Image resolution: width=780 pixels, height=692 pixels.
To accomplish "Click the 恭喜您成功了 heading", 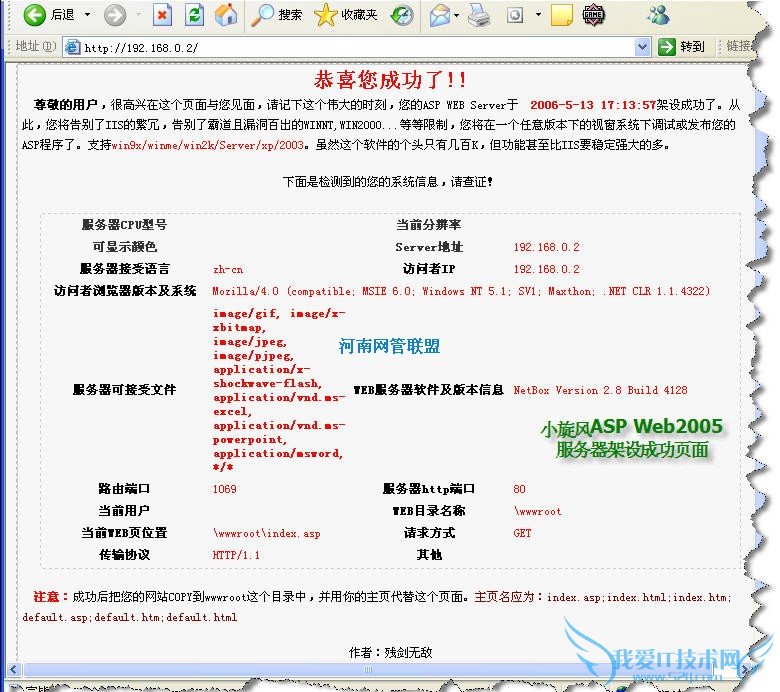I will coord(390,80).
